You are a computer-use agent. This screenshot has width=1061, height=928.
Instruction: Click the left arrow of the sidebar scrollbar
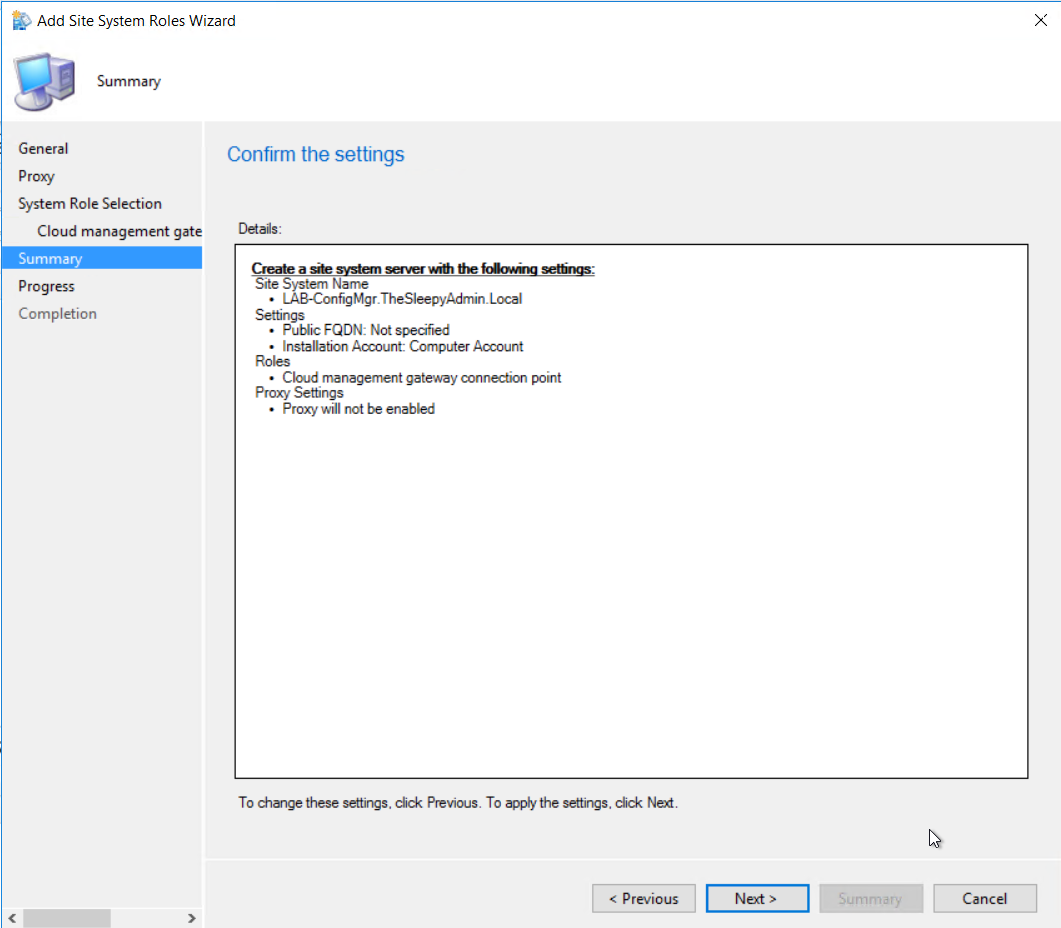coord(11,917)
